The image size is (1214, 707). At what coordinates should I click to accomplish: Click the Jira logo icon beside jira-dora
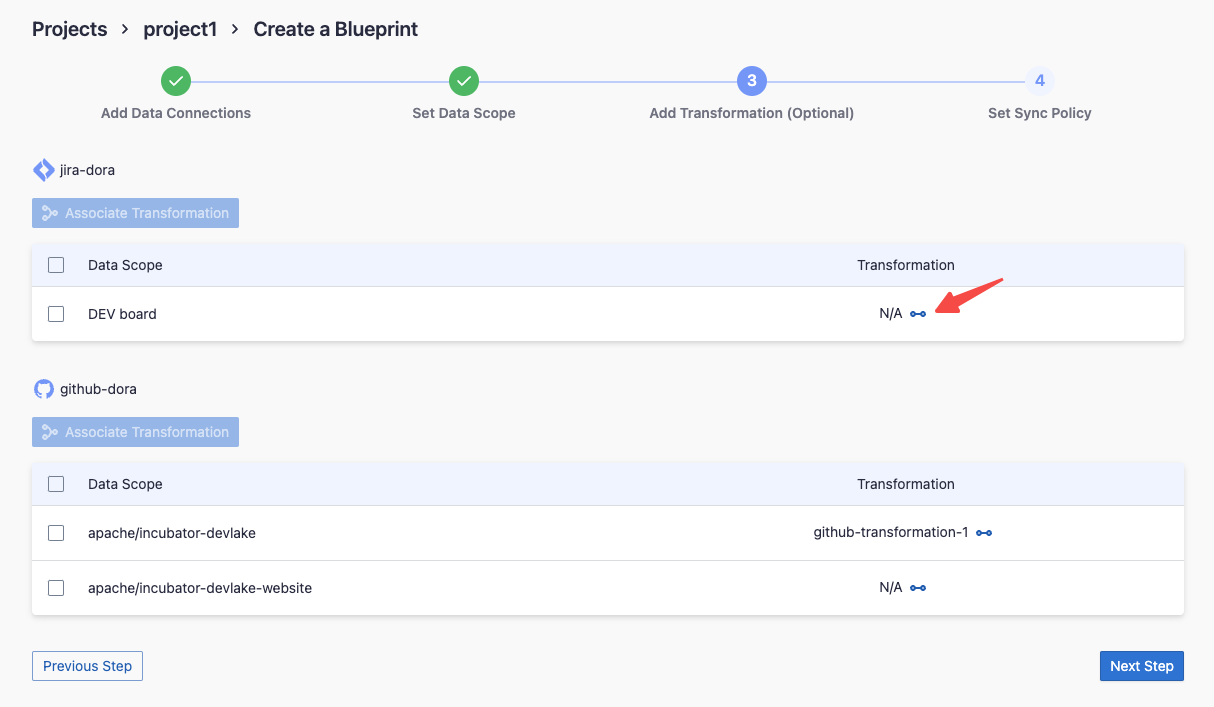coord(44,170)
